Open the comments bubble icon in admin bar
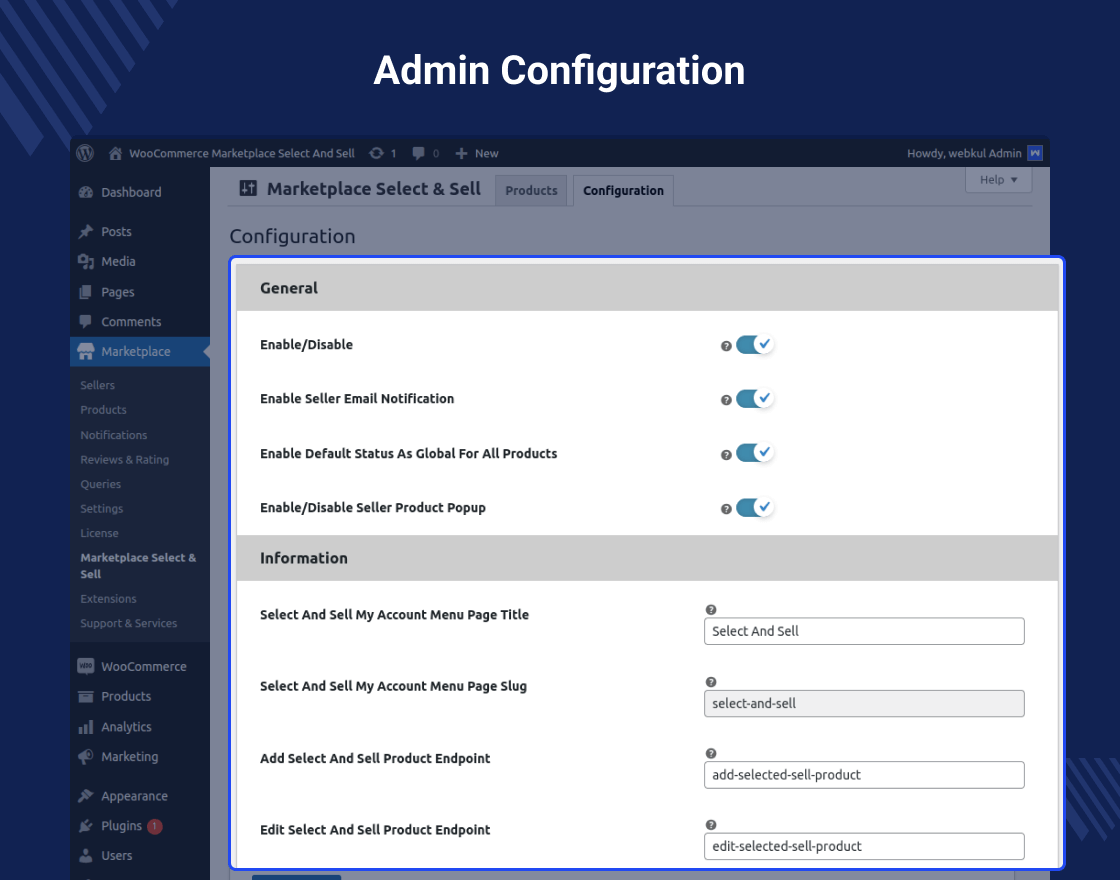Screen dimensions: 1120x880 point(419,153)
